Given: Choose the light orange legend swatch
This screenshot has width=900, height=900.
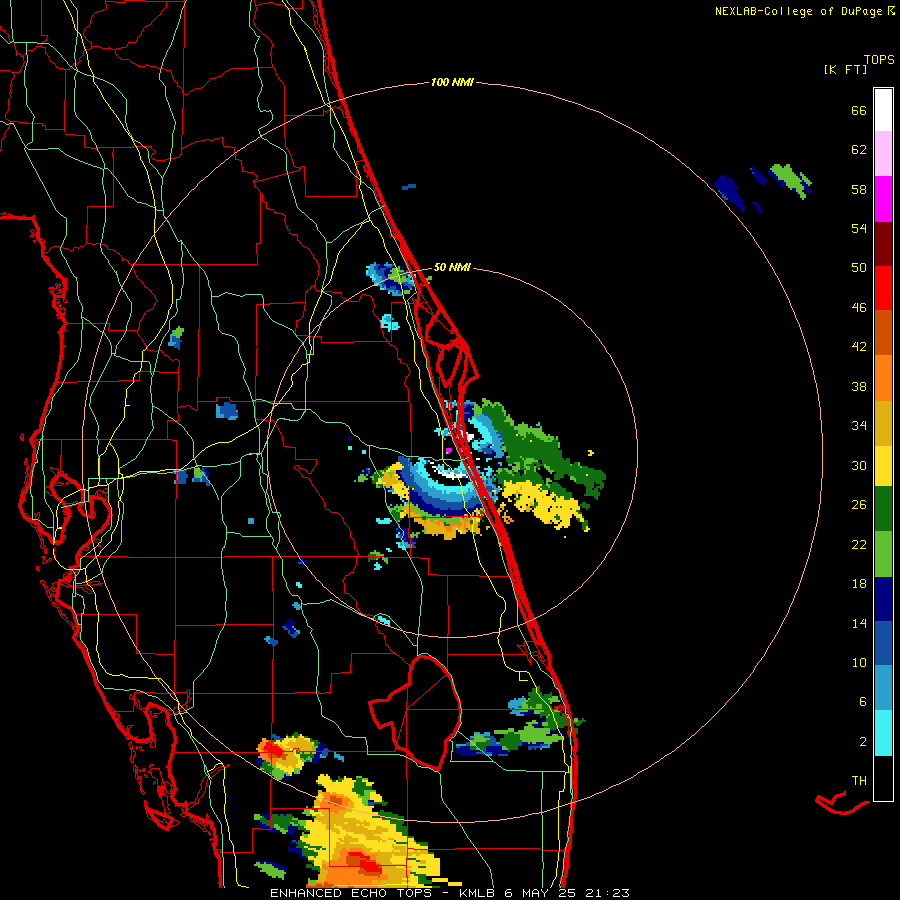Looking at the screenshot, I should tap(883, 377).
